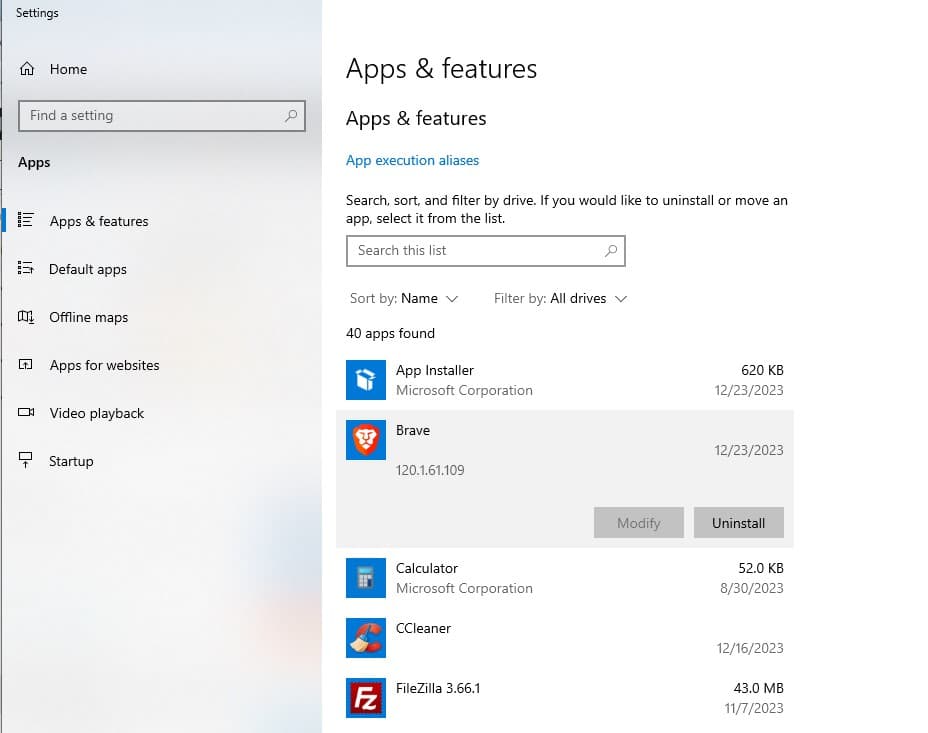The height and width of the screenshot is (733, 928).
Task: Open Default apps settings page
Action: point(88,269)
